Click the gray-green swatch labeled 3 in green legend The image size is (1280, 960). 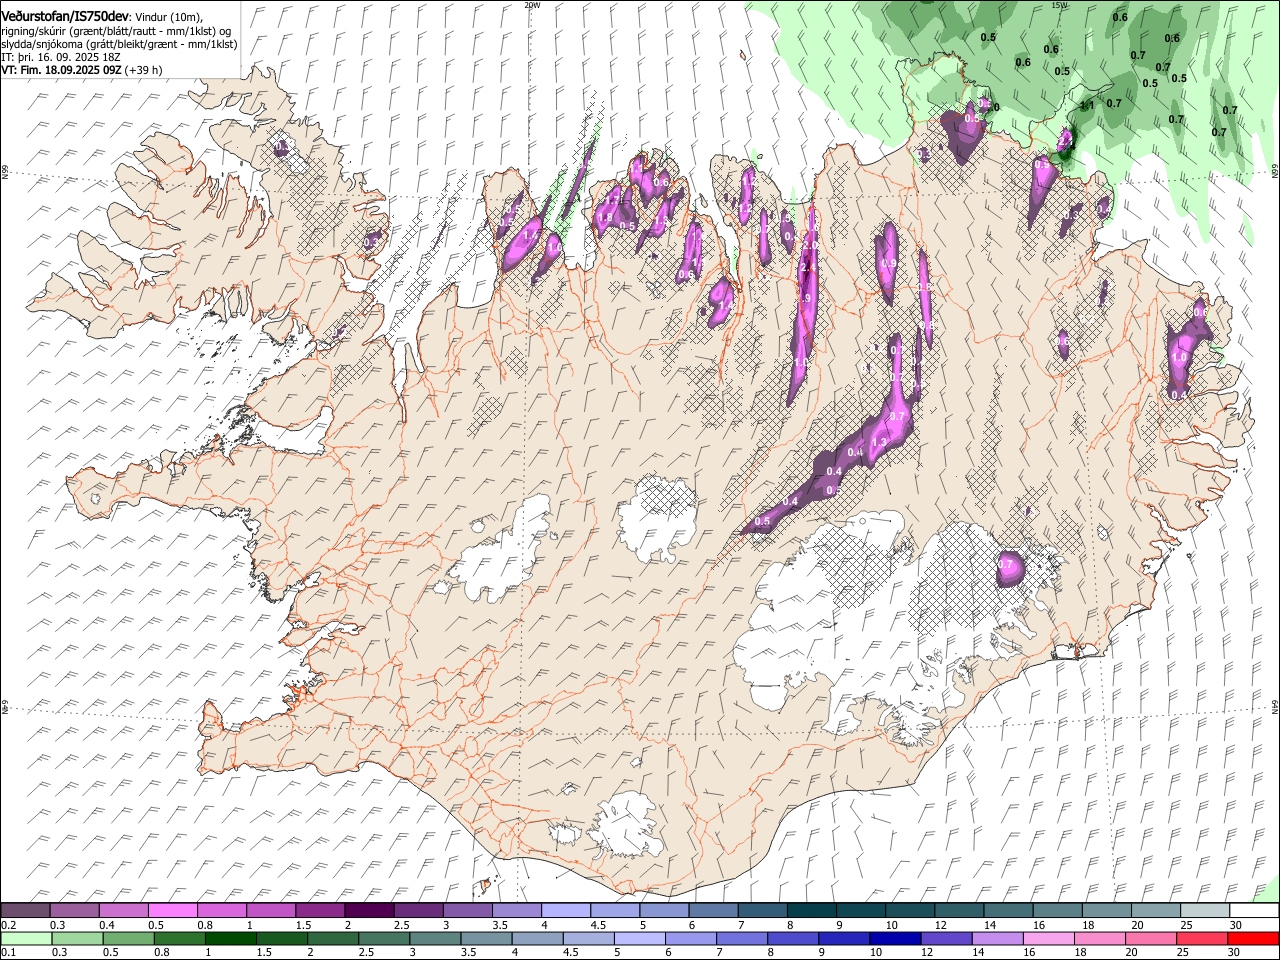(x=436, y=939)
